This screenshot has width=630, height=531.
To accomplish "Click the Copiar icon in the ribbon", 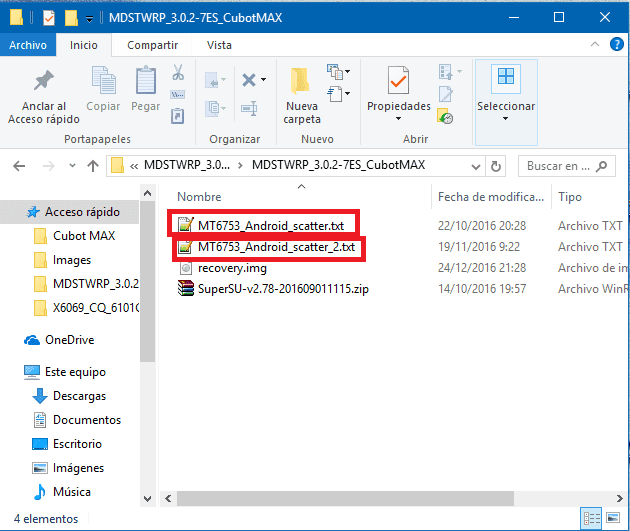I will [x=104, y=80].
